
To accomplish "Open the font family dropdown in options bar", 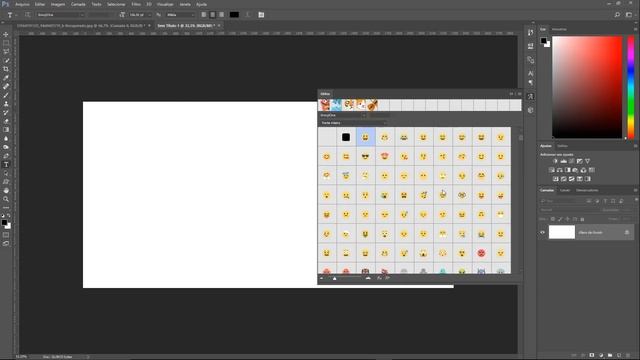I will [60, 15].
